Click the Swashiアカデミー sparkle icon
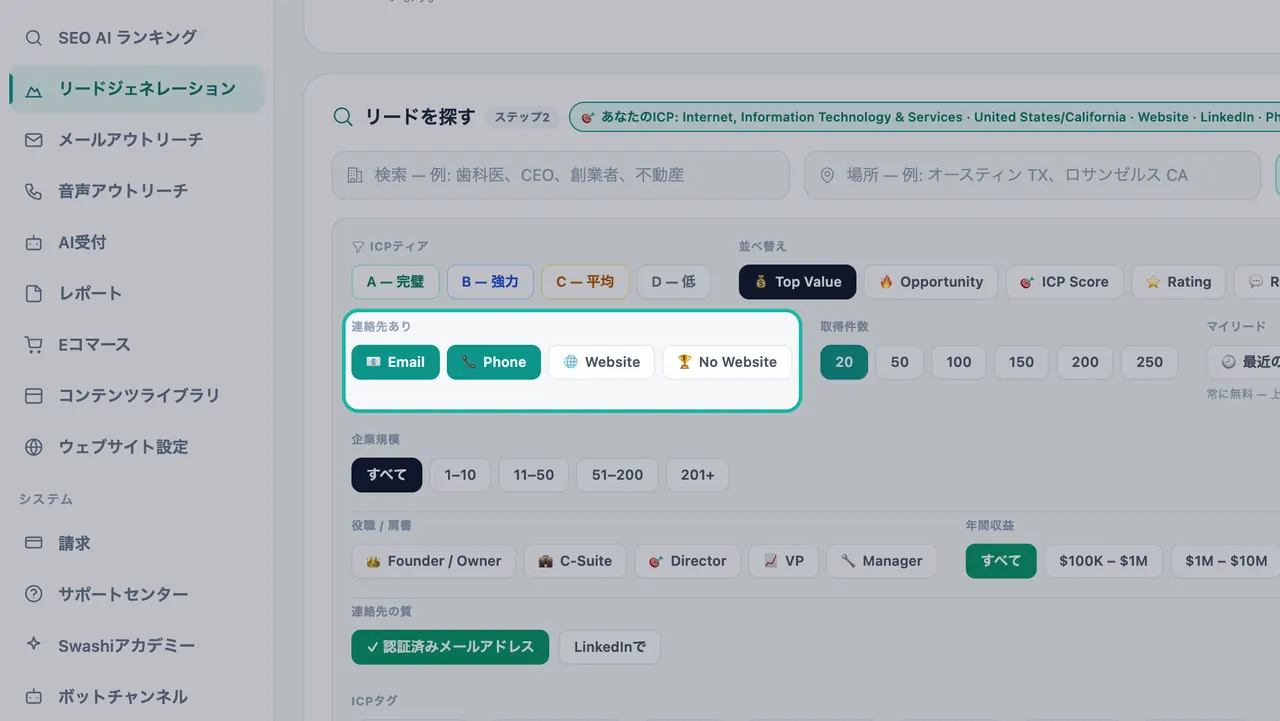This screenshot has height=721, width=1280. point(34,645)
